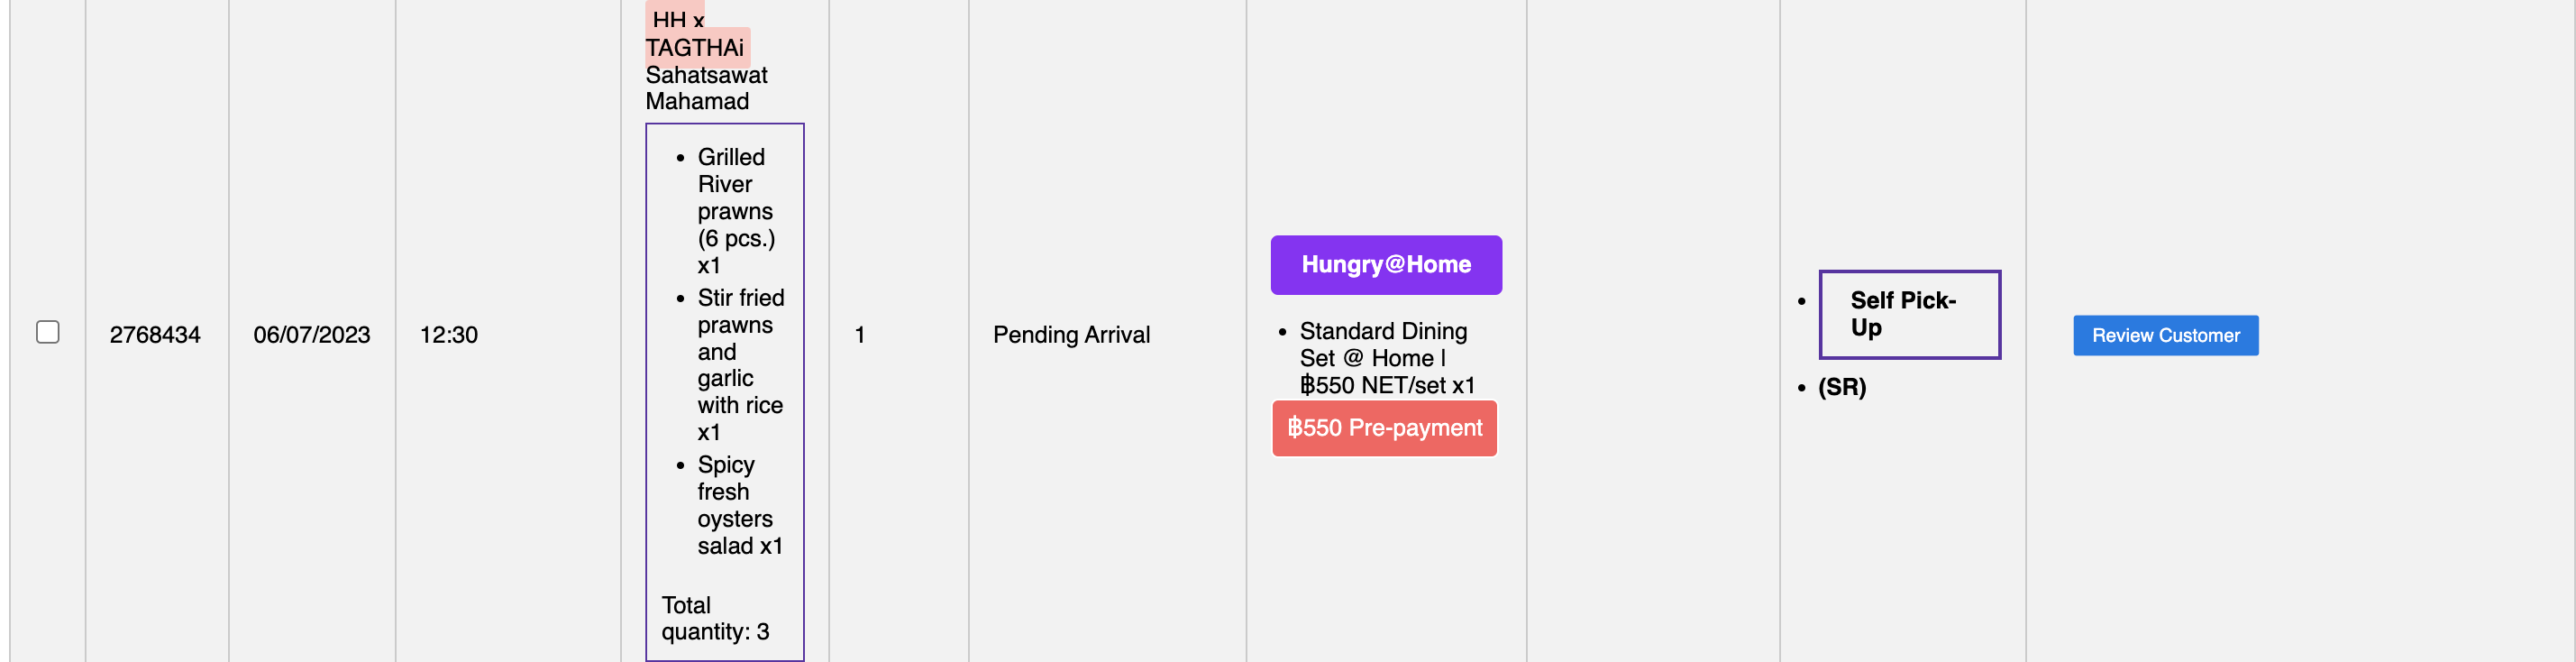Click the (6 pcs.) x1 quantity text
This screenshot has height=662, width=2576.
735,252
